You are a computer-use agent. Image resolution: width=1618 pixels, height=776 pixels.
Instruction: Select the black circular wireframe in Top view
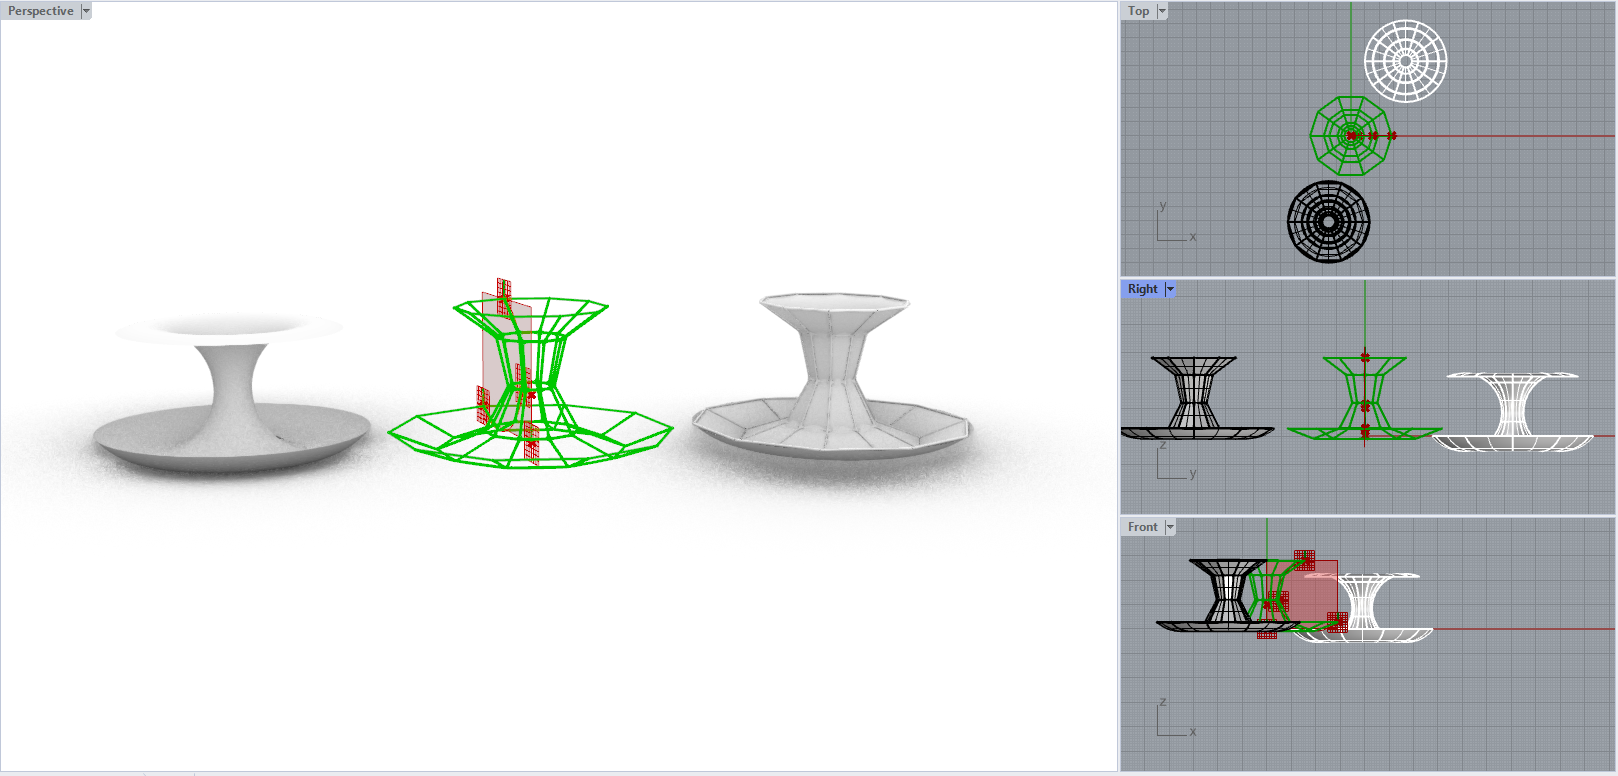[x=1329, y=222]
